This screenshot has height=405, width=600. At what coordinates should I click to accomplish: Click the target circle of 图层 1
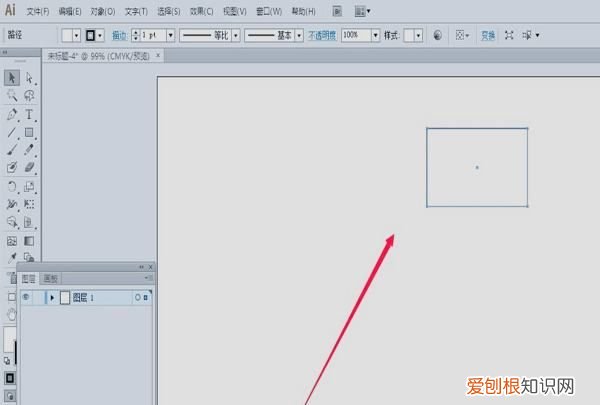[137, 297]
